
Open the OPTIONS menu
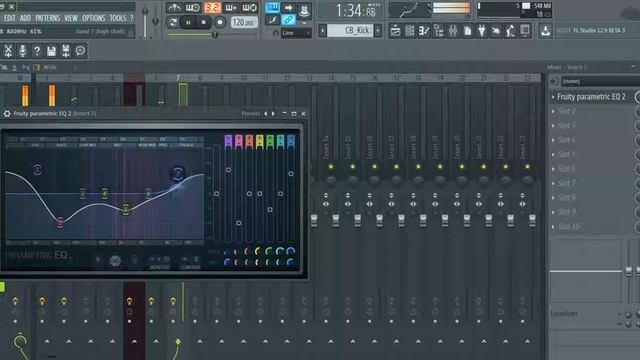coord(93,18)
